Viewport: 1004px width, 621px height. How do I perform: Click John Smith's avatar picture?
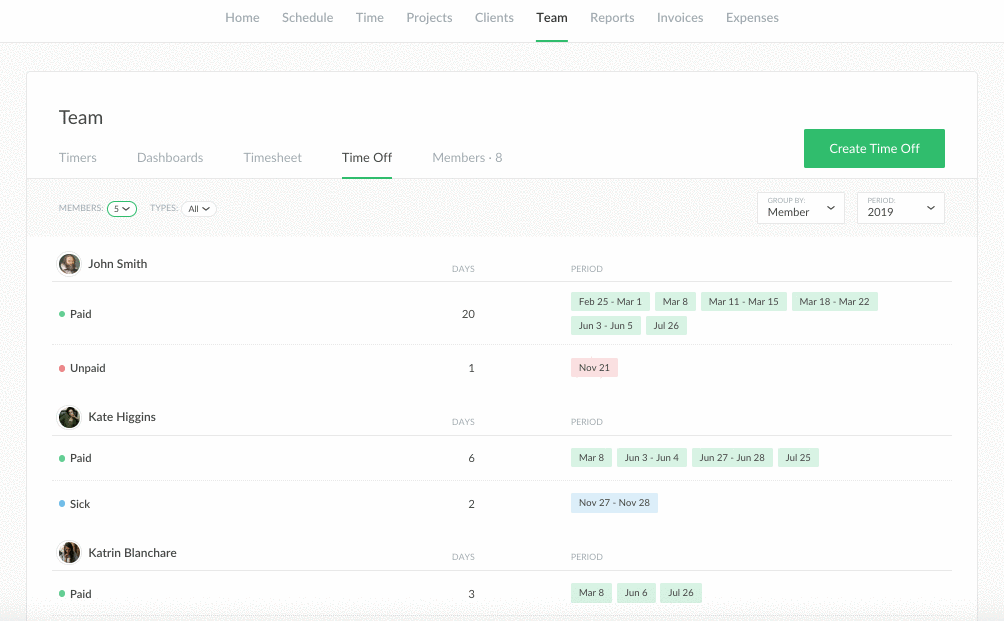click(69, 264)
